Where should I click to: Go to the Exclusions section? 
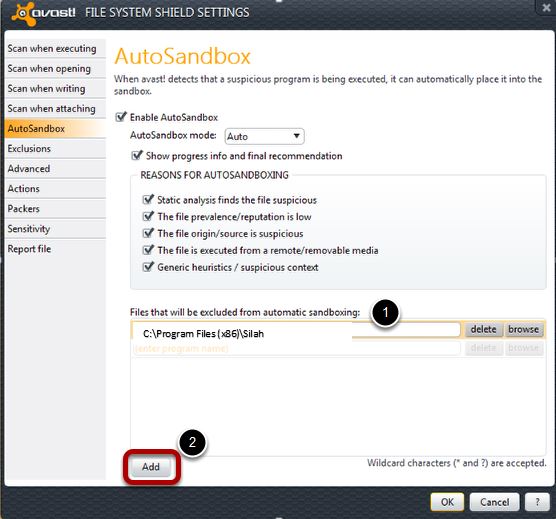56,149
